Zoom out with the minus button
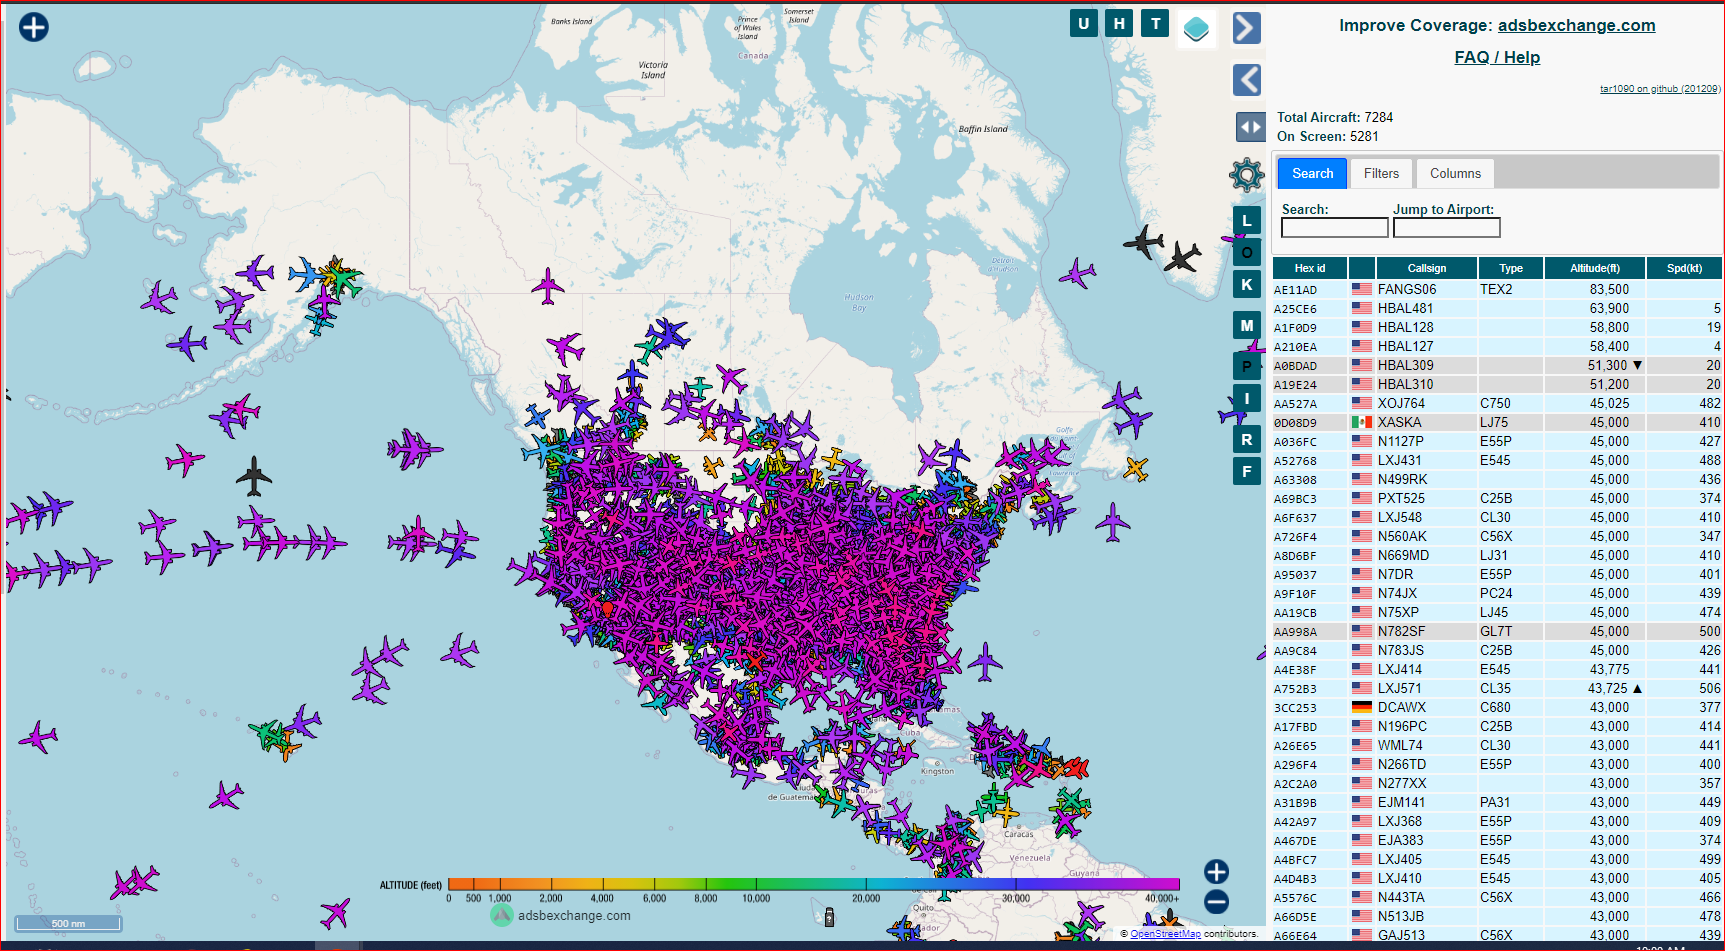The height and width of the screenshot is (951, 1725). pyautogui.click(x=1216, y=902)
